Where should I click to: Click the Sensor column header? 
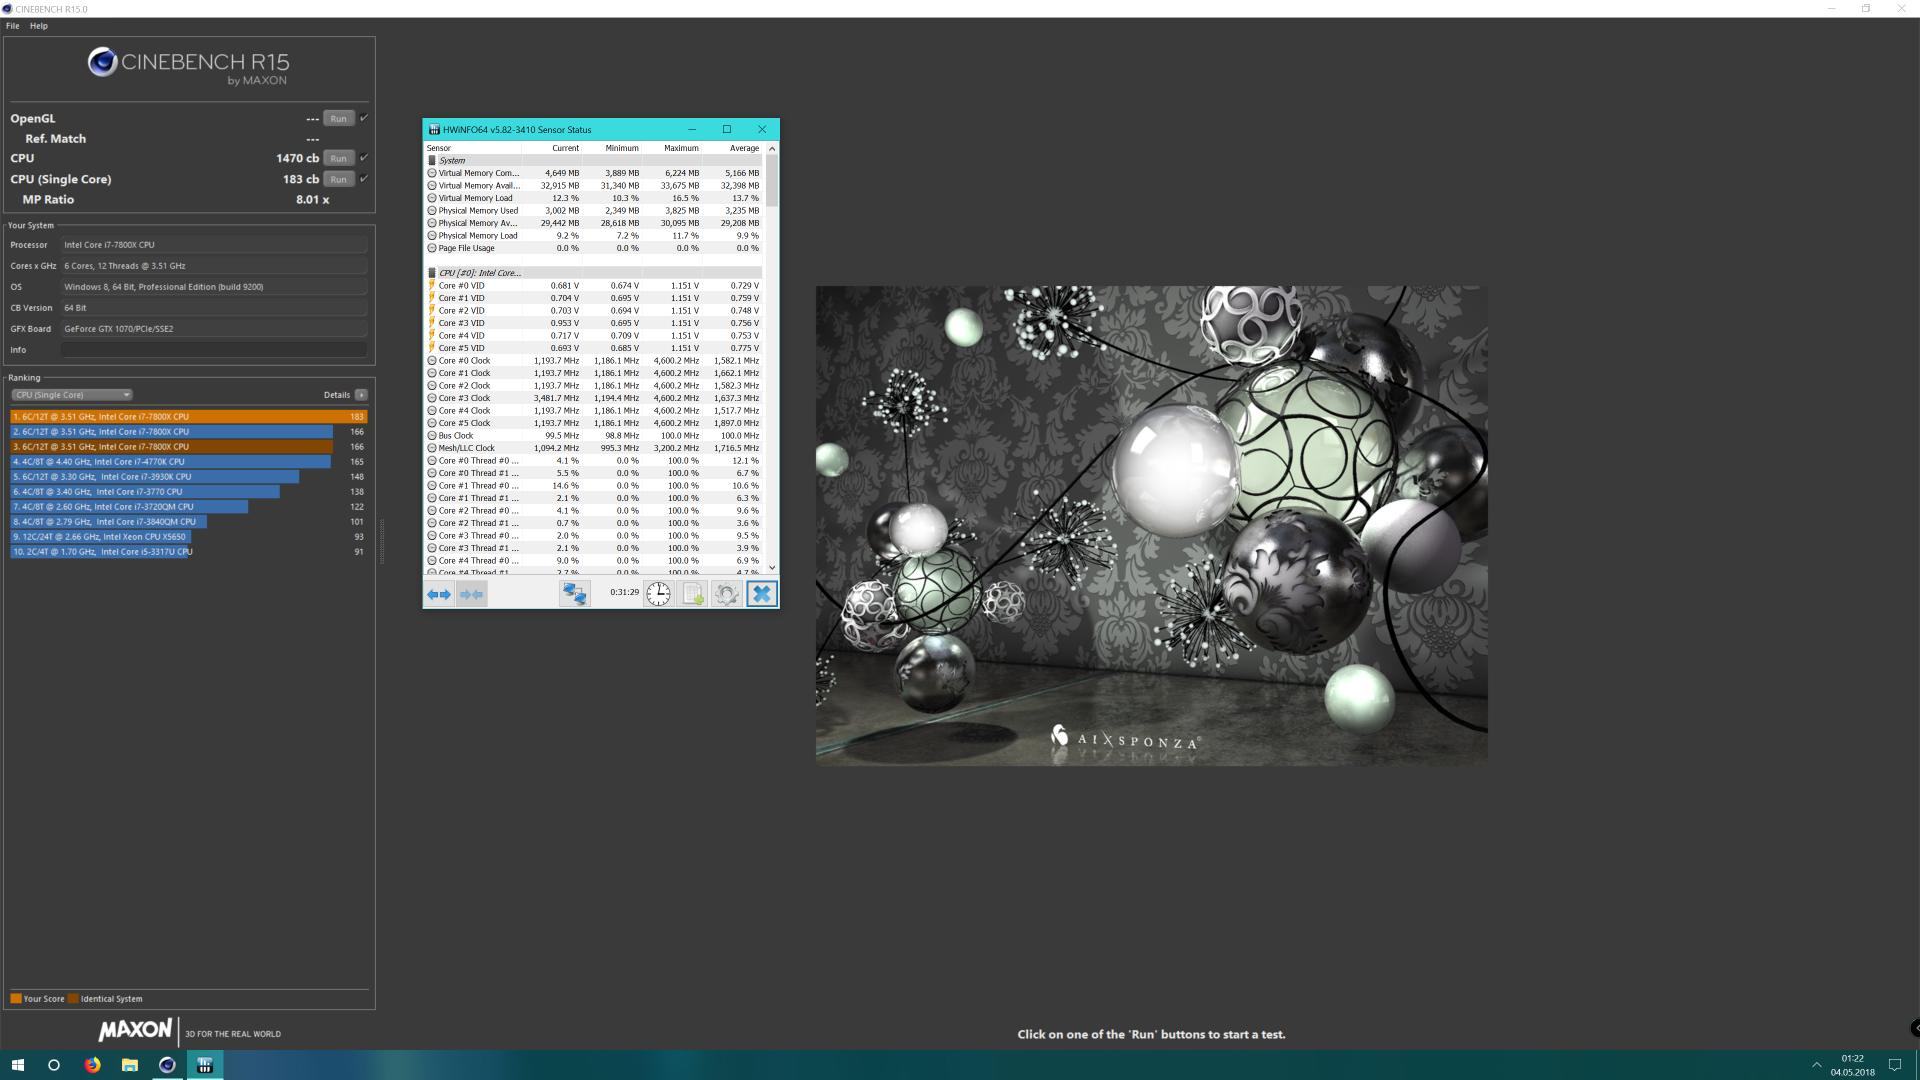[474, 148]
